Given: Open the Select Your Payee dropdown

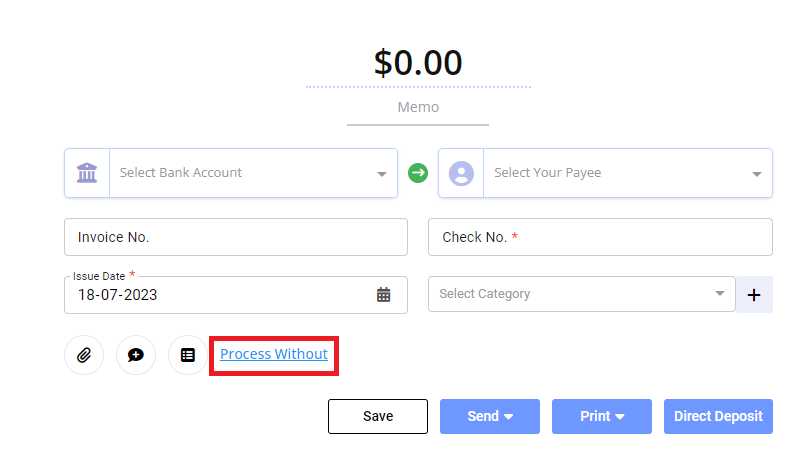Looking at the screenshot, I should [x=628, y=173].
